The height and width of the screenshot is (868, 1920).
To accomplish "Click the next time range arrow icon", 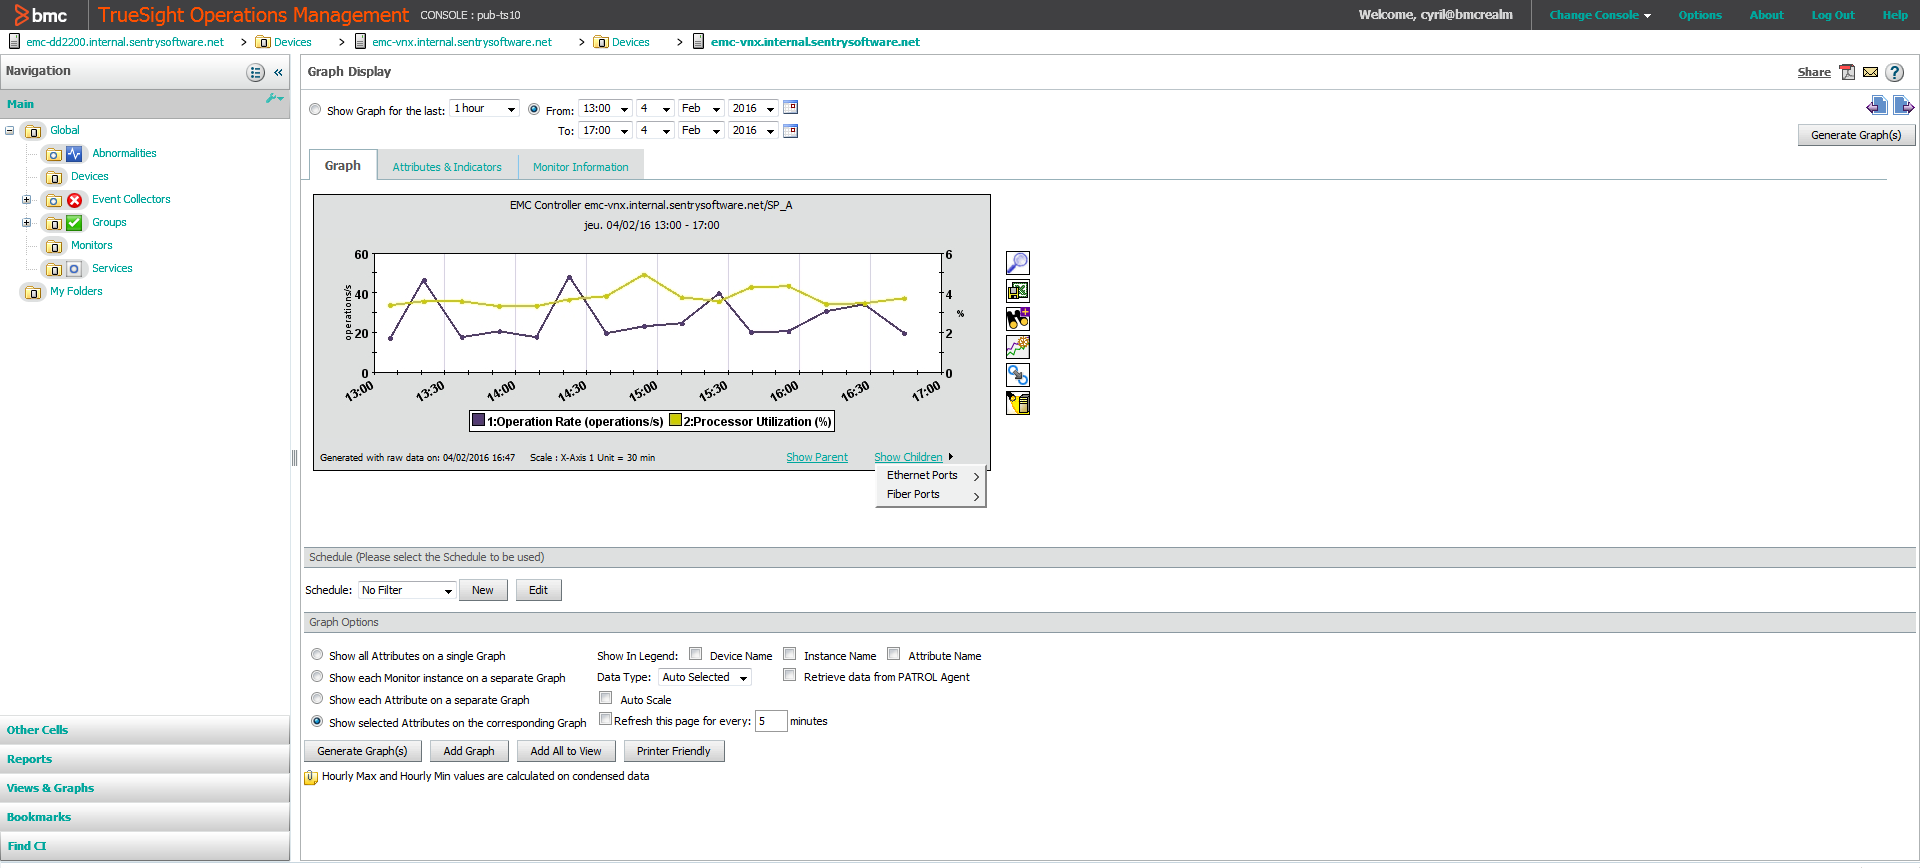I will (x=1903, y=106).
